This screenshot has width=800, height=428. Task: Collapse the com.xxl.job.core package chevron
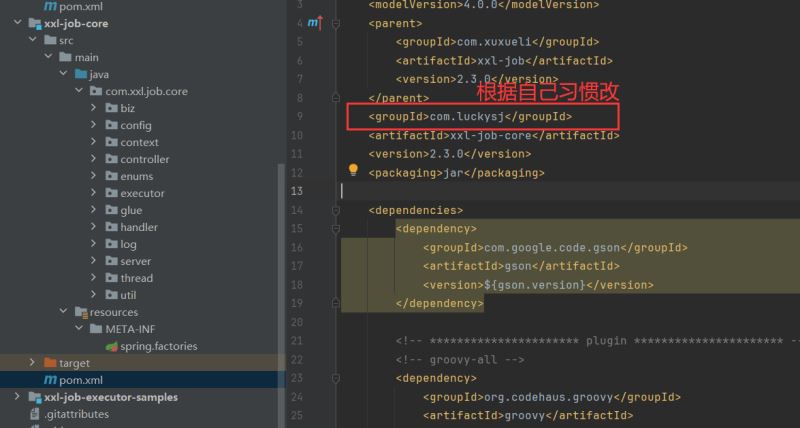tap(79, 91)
